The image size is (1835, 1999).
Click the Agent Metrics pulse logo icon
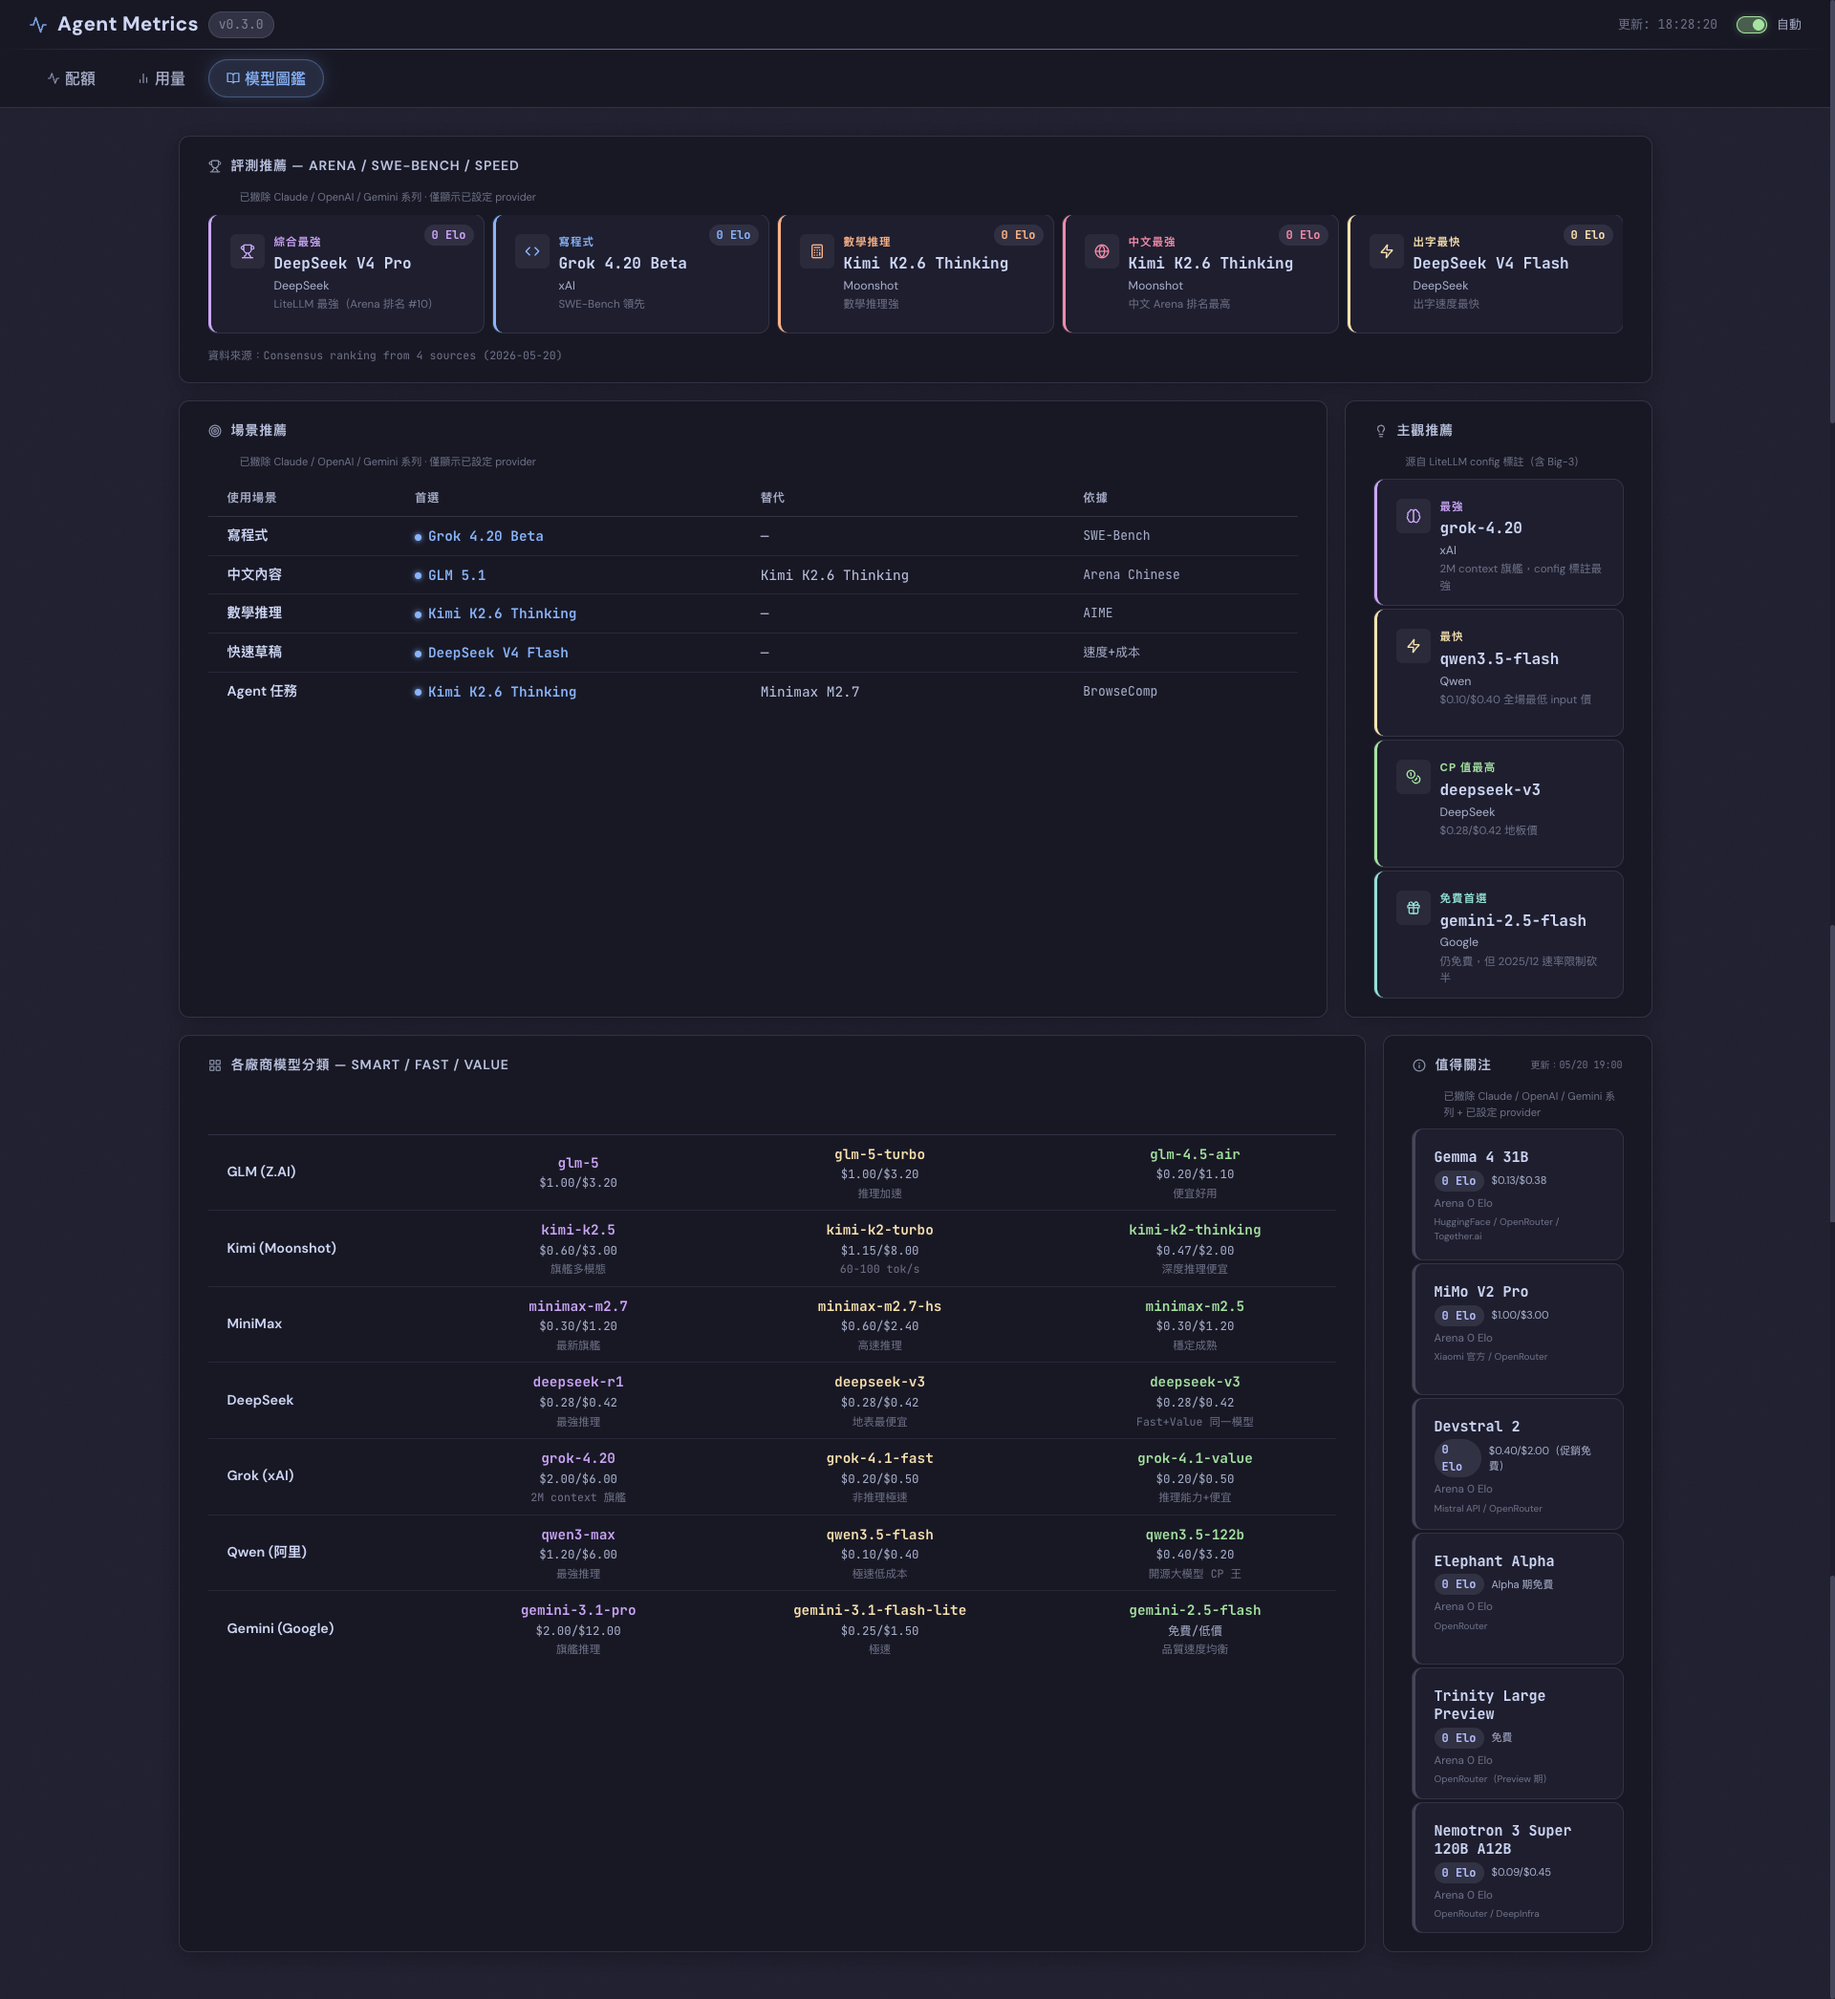(38, 25)
